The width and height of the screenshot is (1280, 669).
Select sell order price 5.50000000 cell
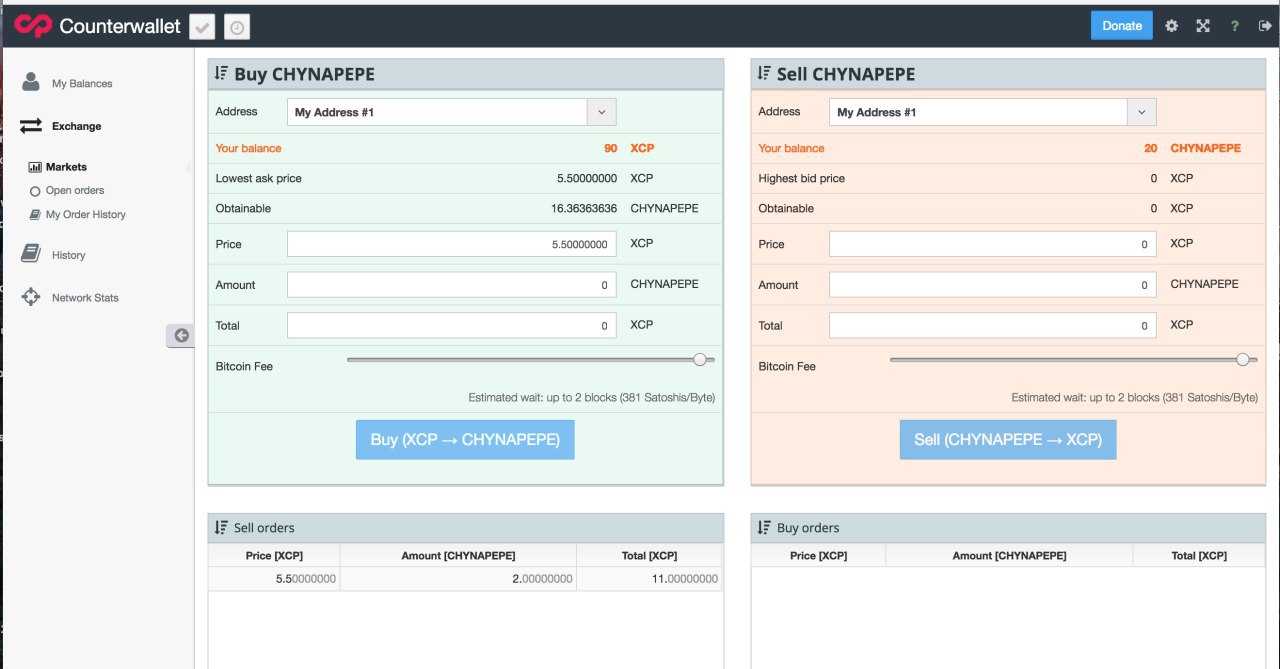pos(274,579)
